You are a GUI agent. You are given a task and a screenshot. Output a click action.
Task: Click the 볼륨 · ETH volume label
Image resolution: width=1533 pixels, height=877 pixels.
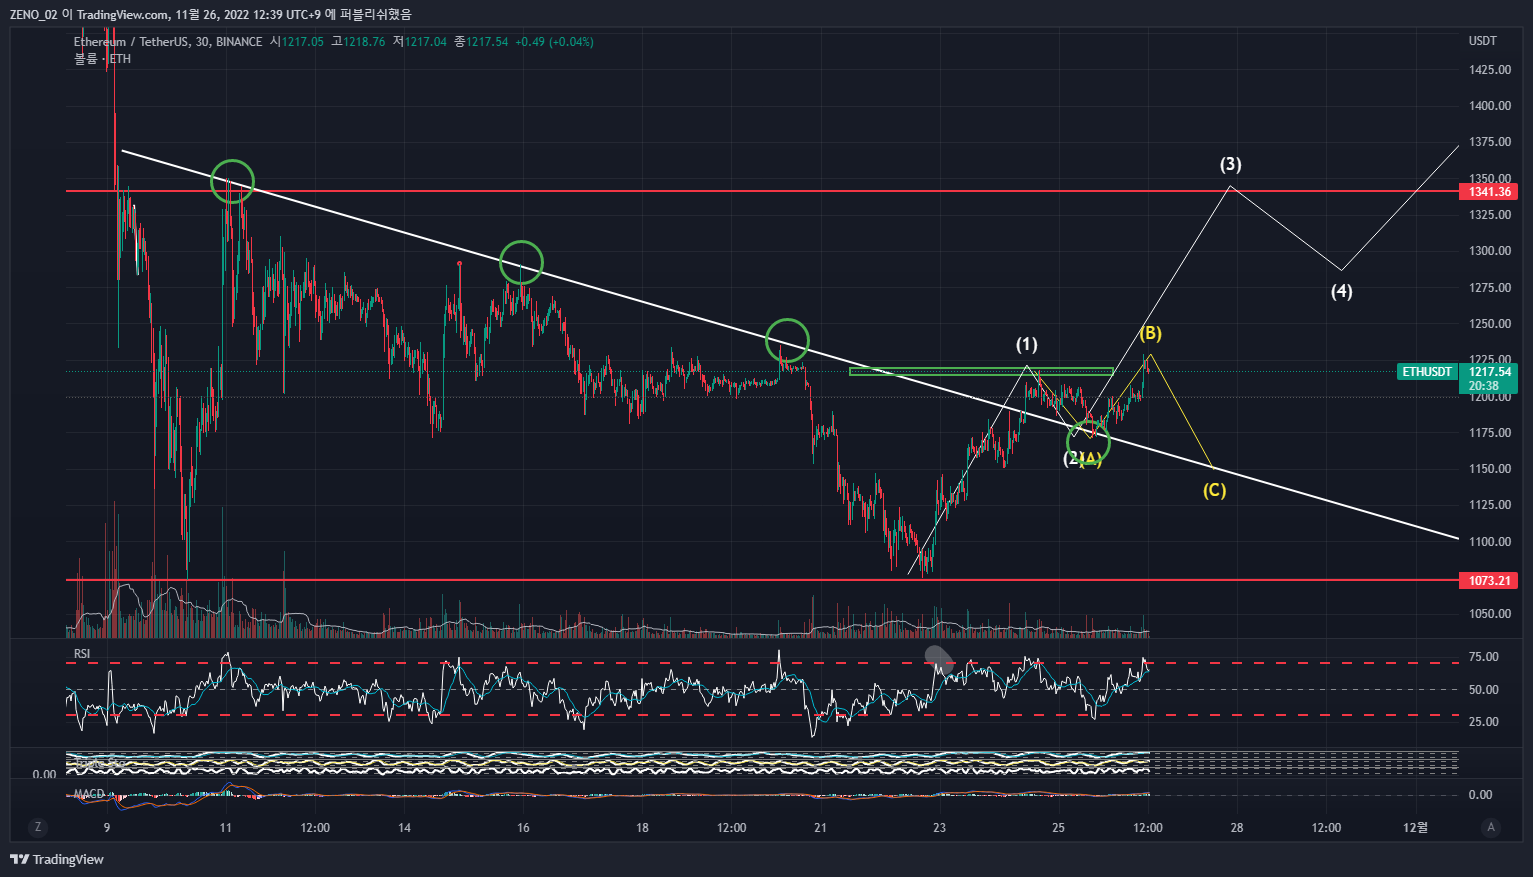102,59
